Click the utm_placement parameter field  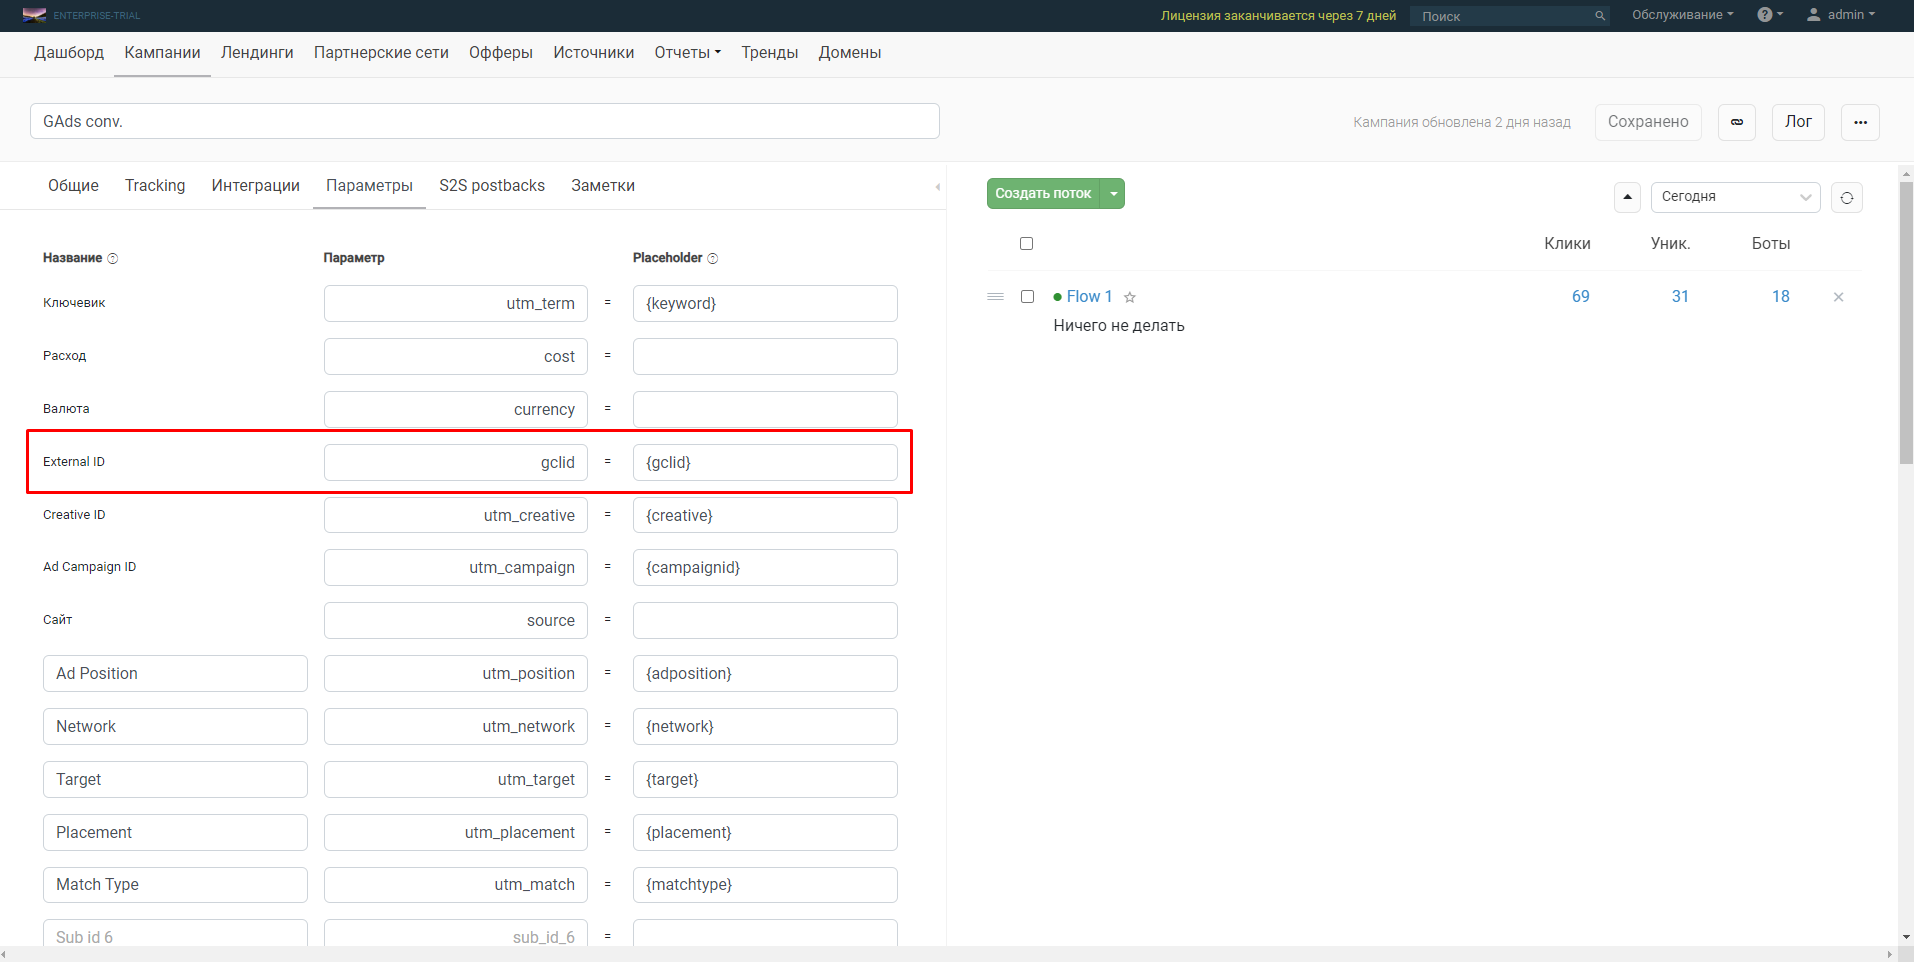point(456,833)
